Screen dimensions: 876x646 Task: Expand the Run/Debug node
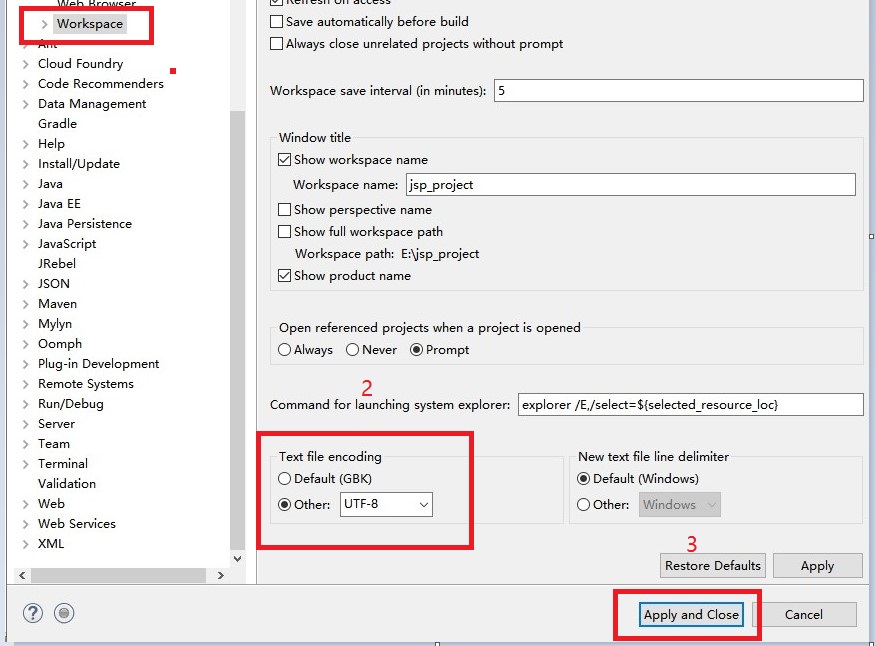click(x=26, y=405)
